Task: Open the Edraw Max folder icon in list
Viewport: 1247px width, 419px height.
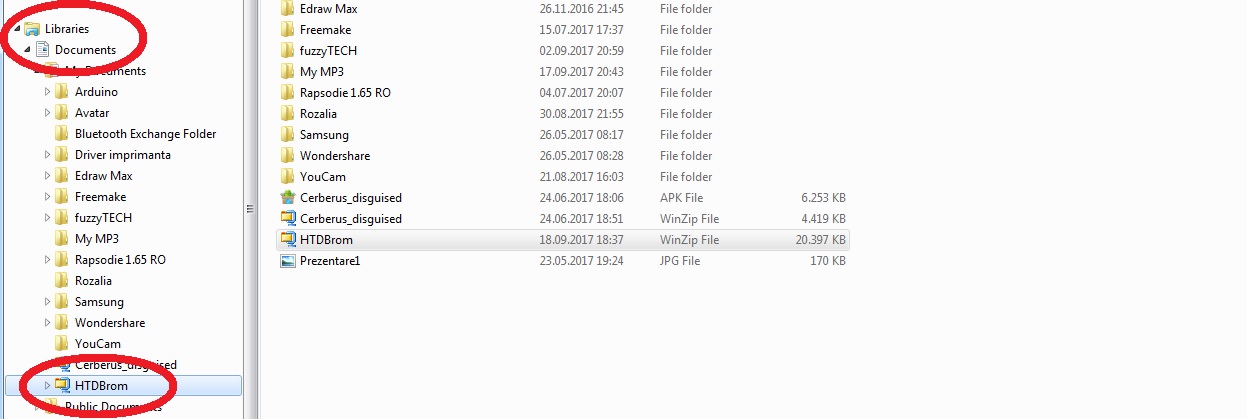Action: [x=288, y=9]
